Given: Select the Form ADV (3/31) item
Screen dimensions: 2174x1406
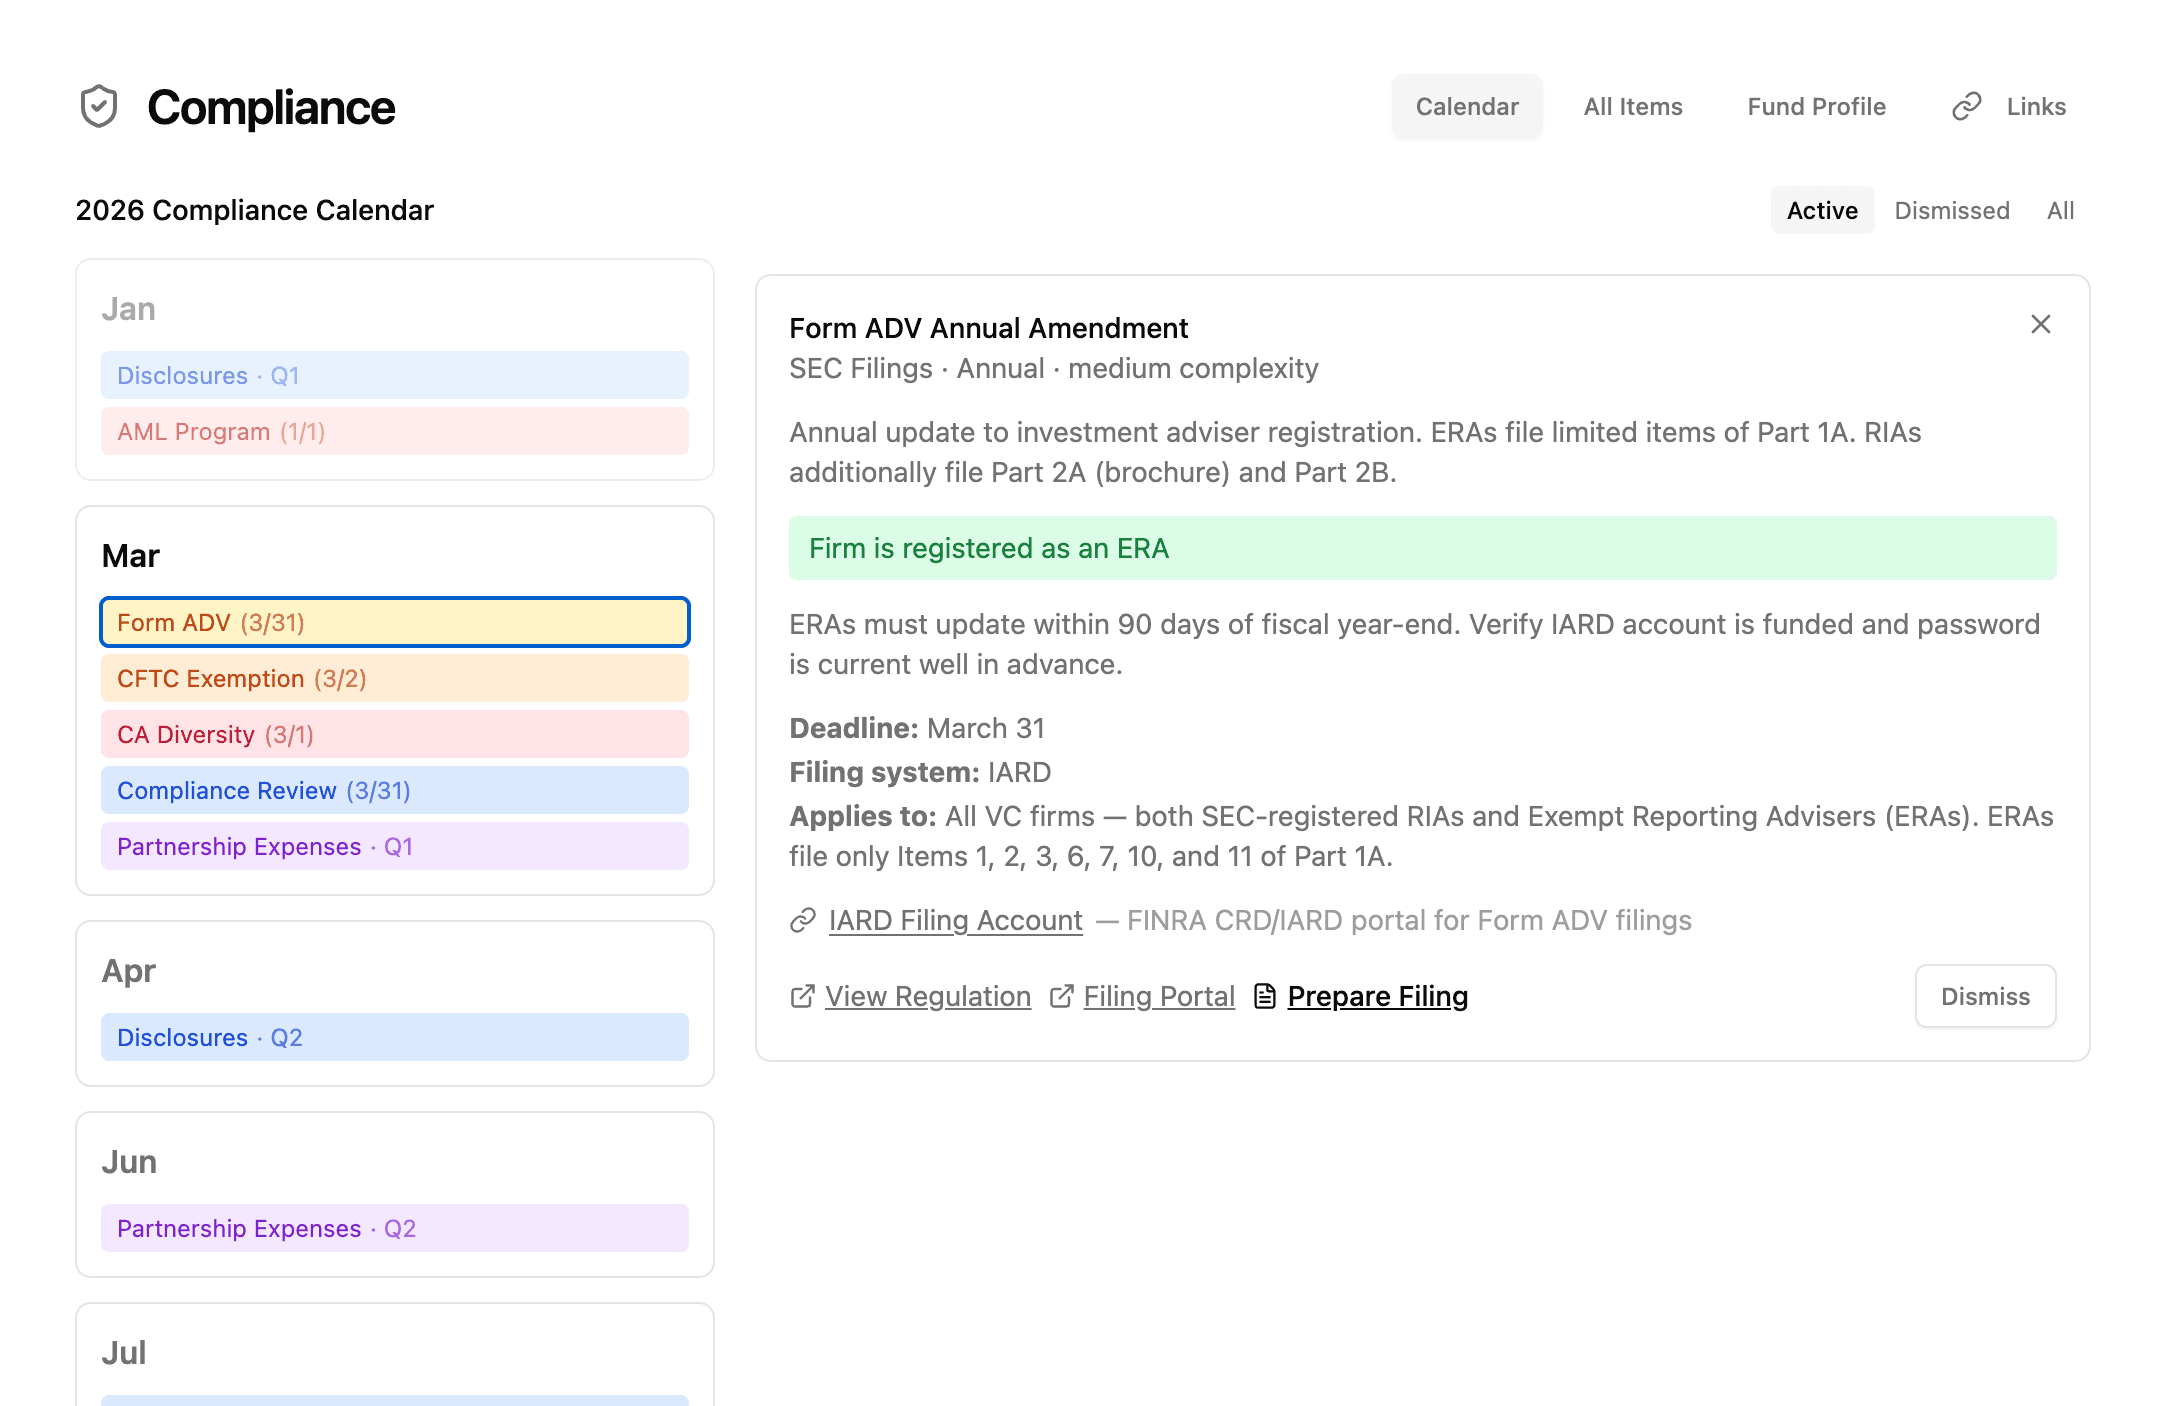Looking at the screenshot, I should tap(395, 622).
